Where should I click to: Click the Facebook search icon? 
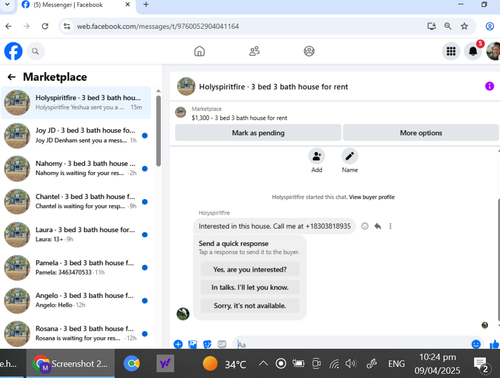pyautogui.click(x=35, y=51)
